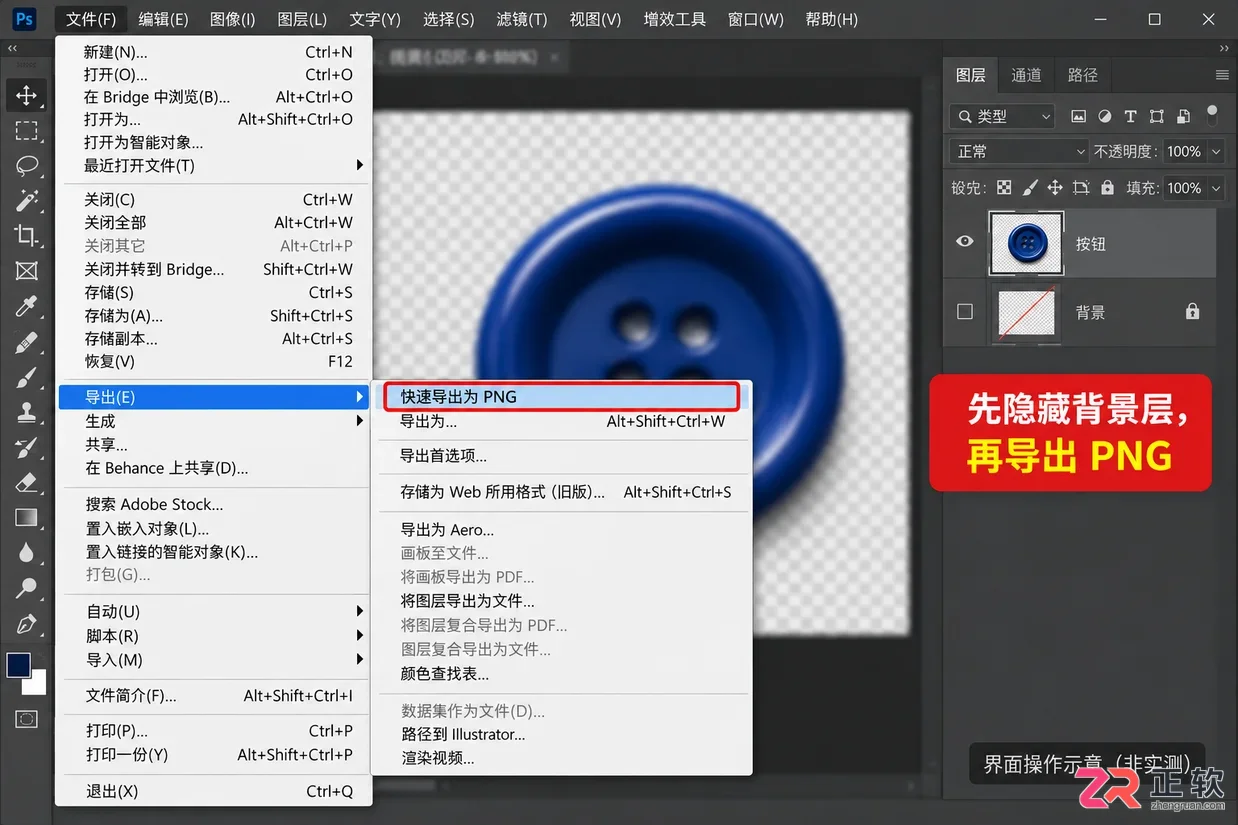
Task: Select the Brush tool
Action: [x=26, y=377]
